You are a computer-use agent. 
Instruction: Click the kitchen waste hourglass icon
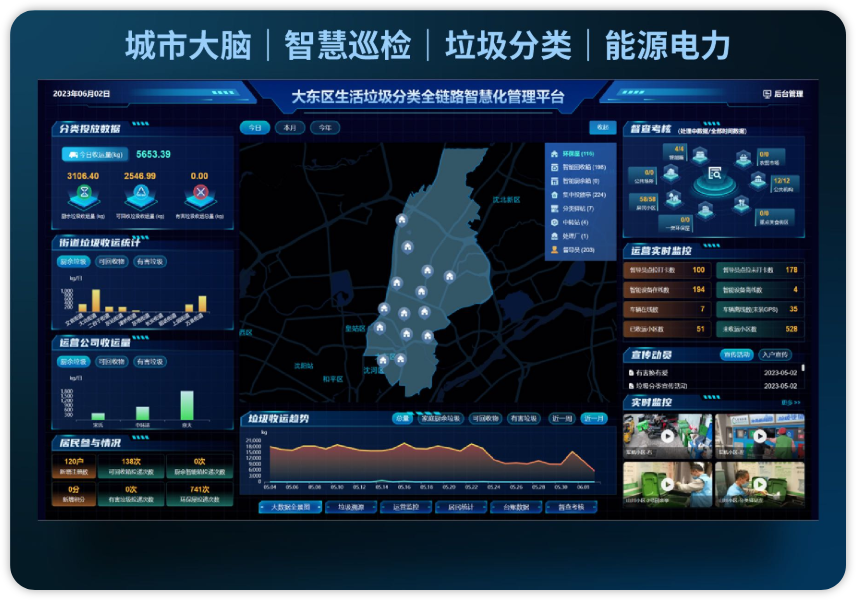[x=84, y=192]
